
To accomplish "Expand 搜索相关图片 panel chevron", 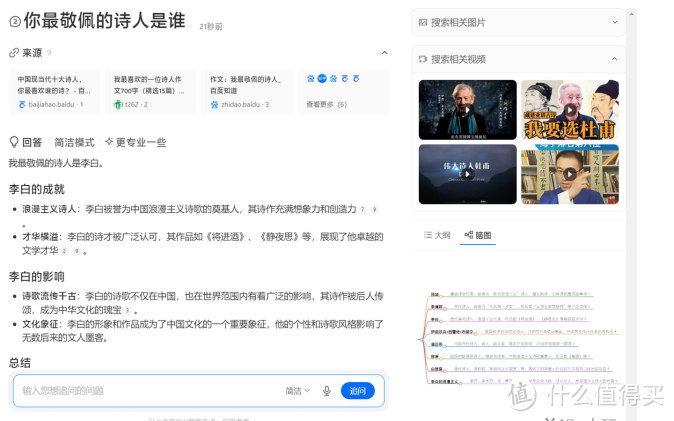I will click(615, 22).
